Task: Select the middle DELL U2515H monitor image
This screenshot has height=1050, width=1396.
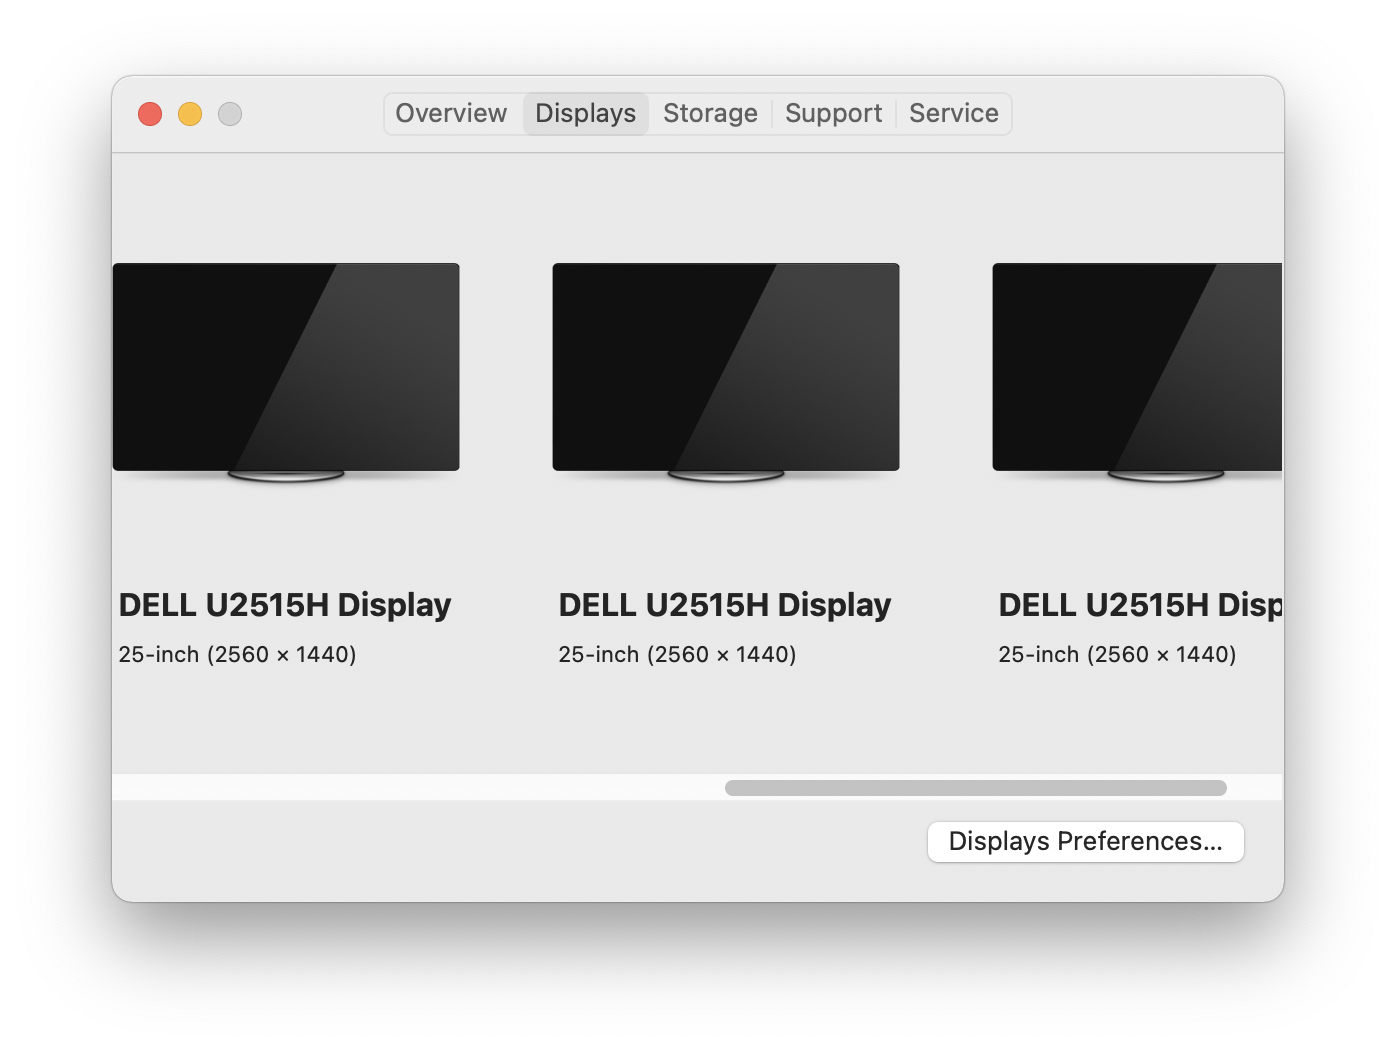Action: point(726,372)
